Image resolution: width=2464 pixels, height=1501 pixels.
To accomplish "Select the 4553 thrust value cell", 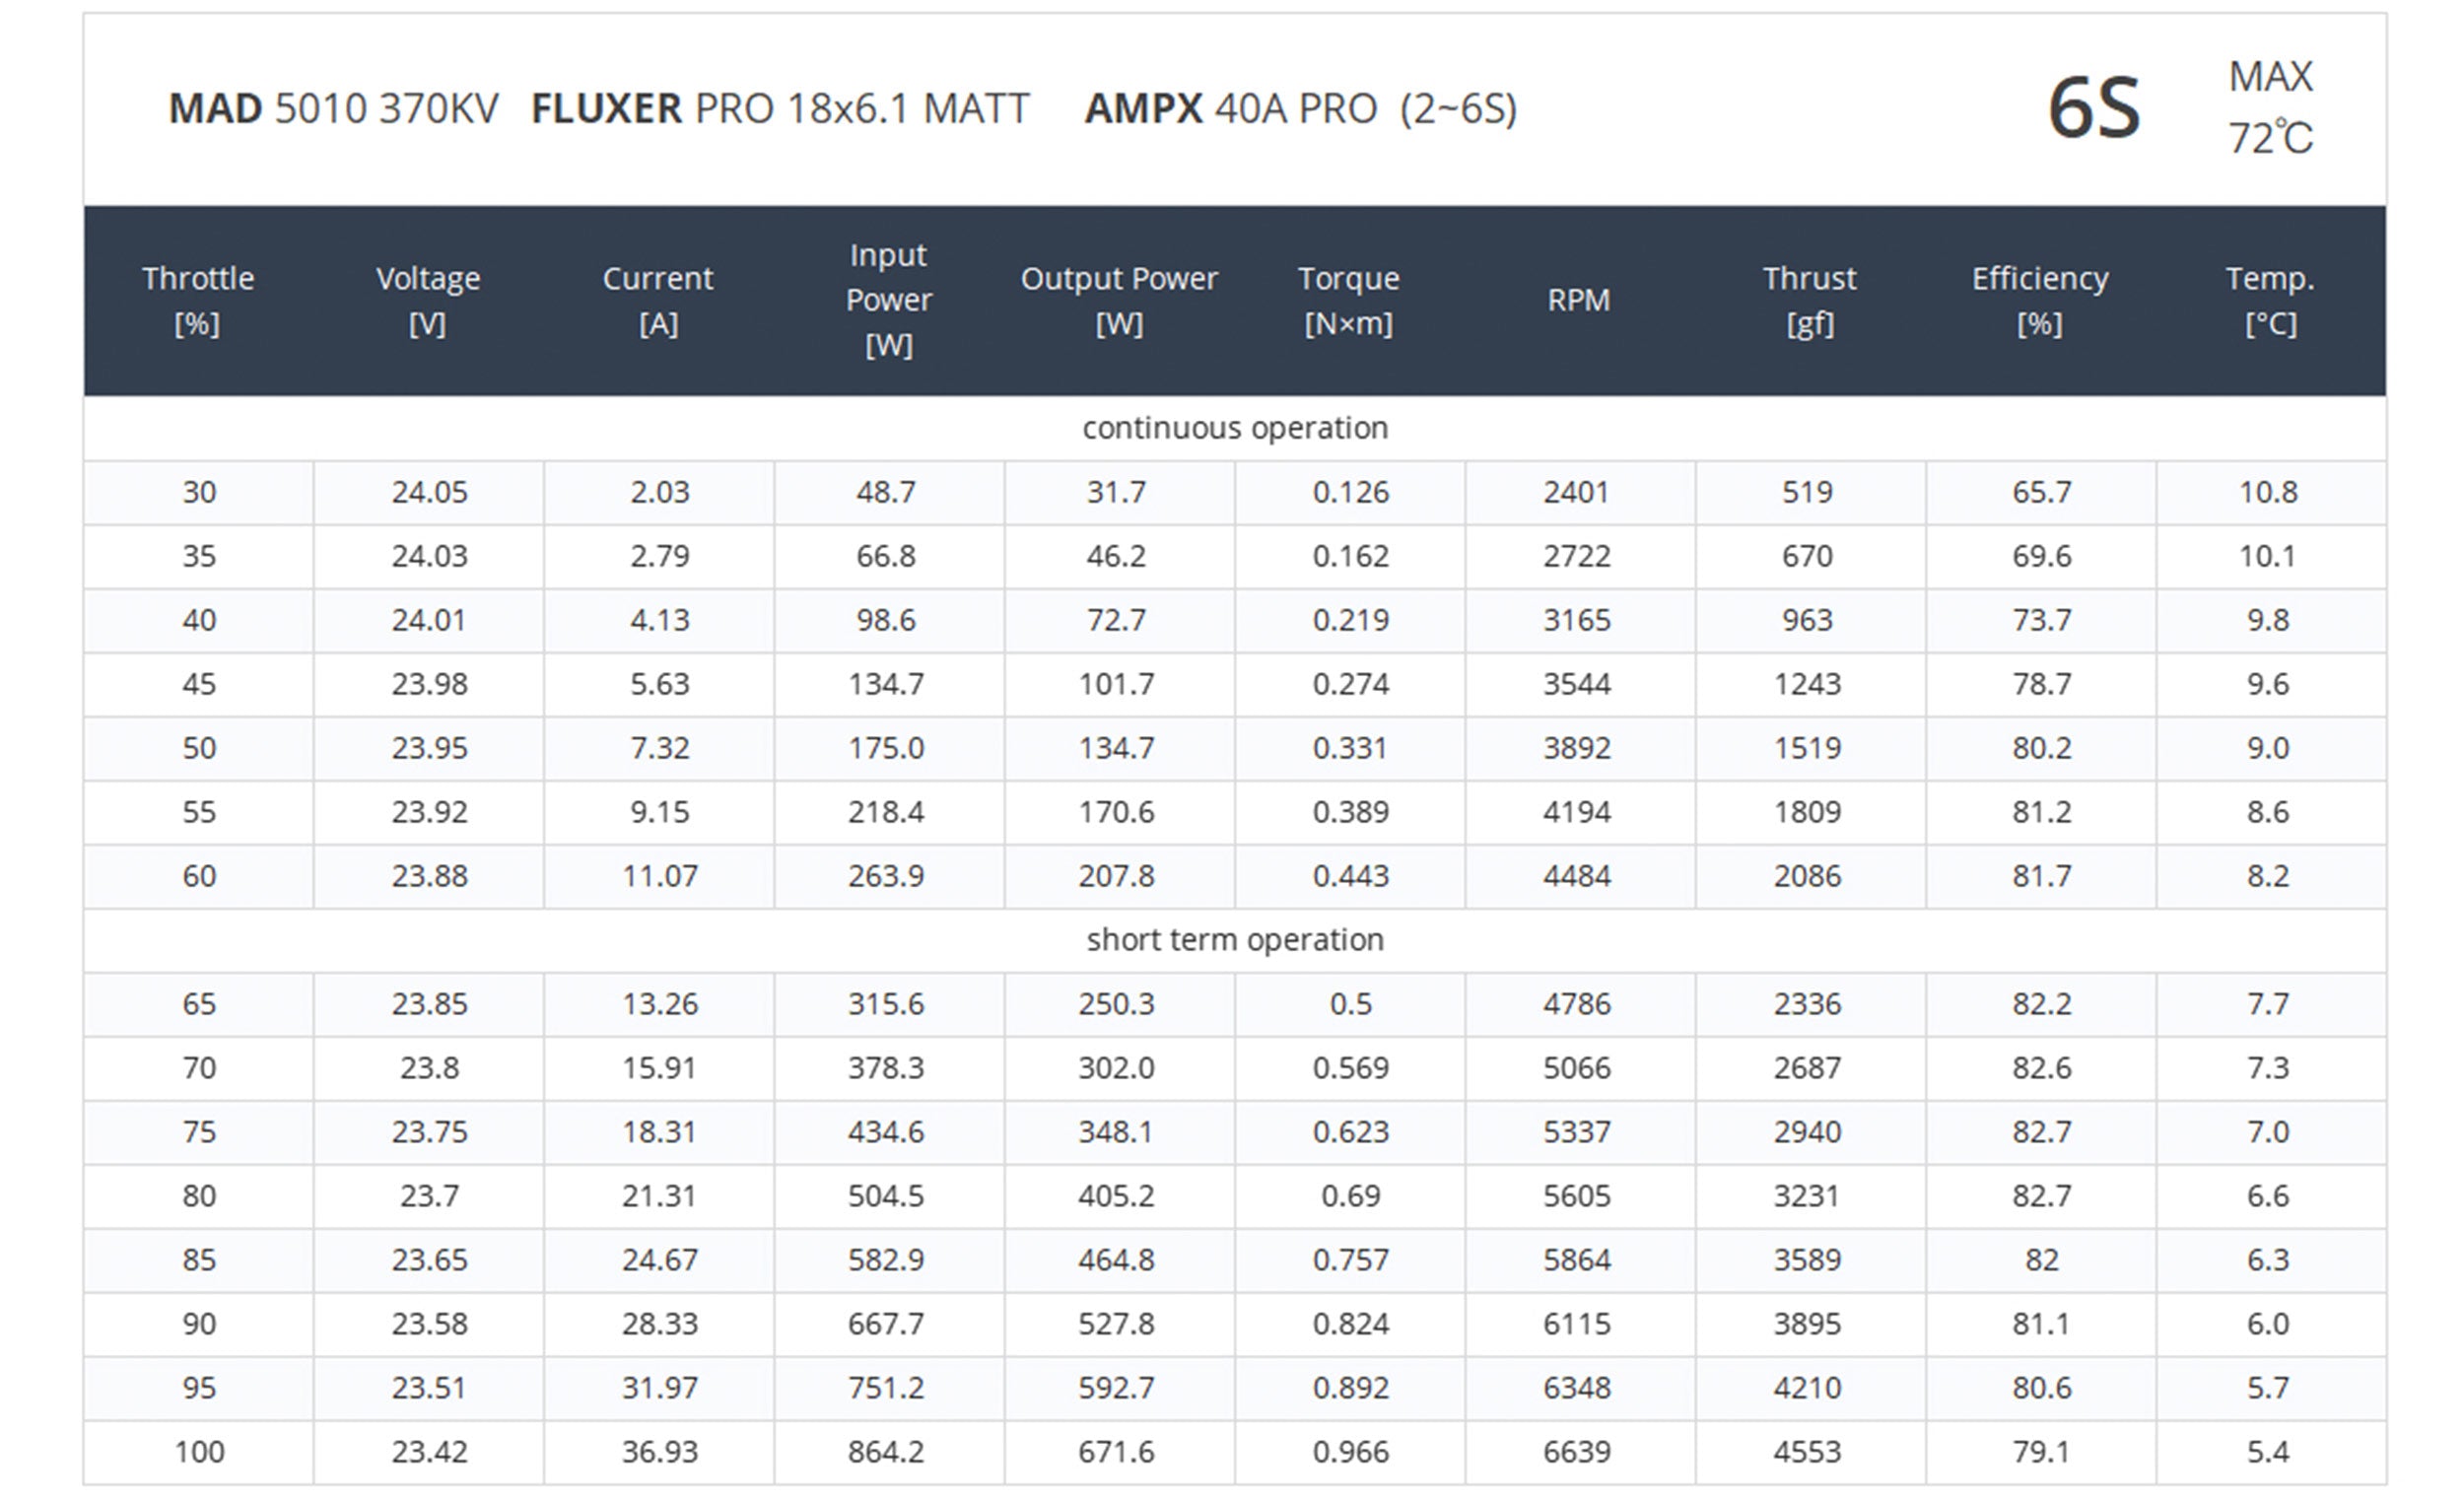I will click(1807, 1452).
